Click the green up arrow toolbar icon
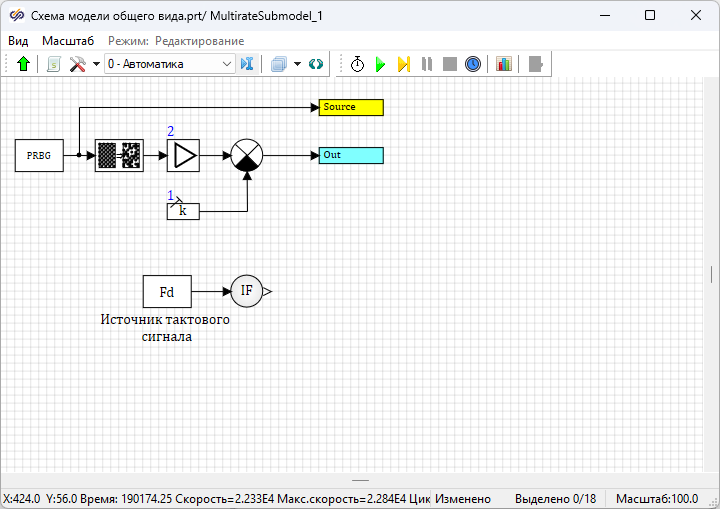 click(23, 64)
